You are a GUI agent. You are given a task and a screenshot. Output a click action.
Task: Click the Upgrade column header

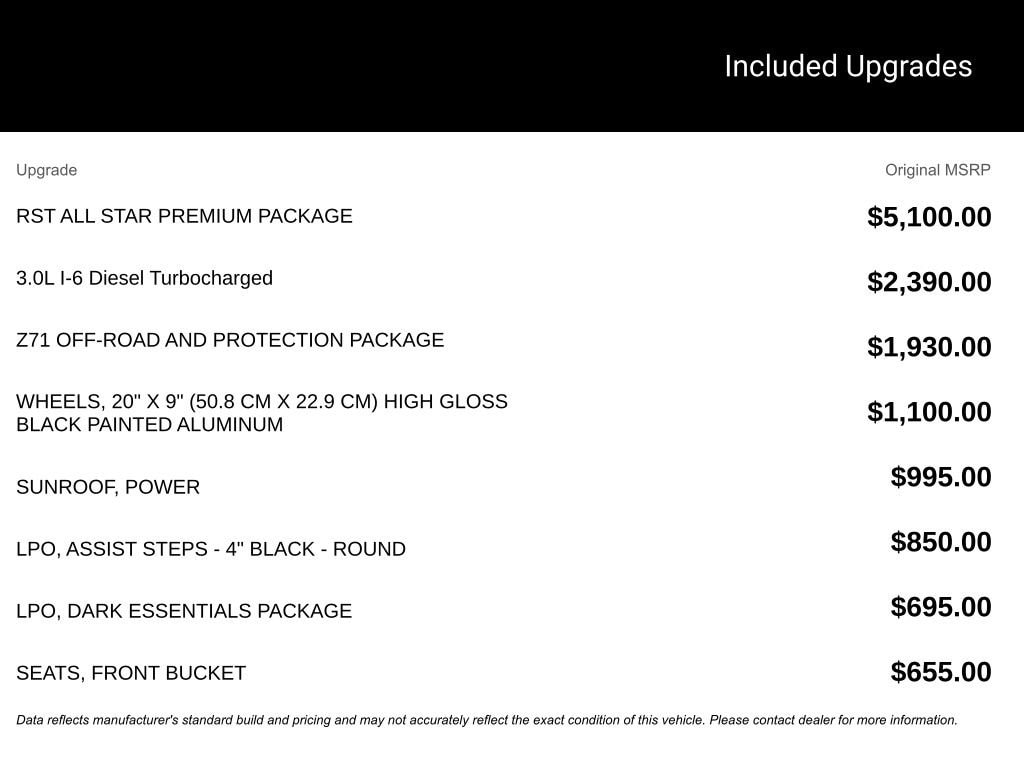click(46, 170)
